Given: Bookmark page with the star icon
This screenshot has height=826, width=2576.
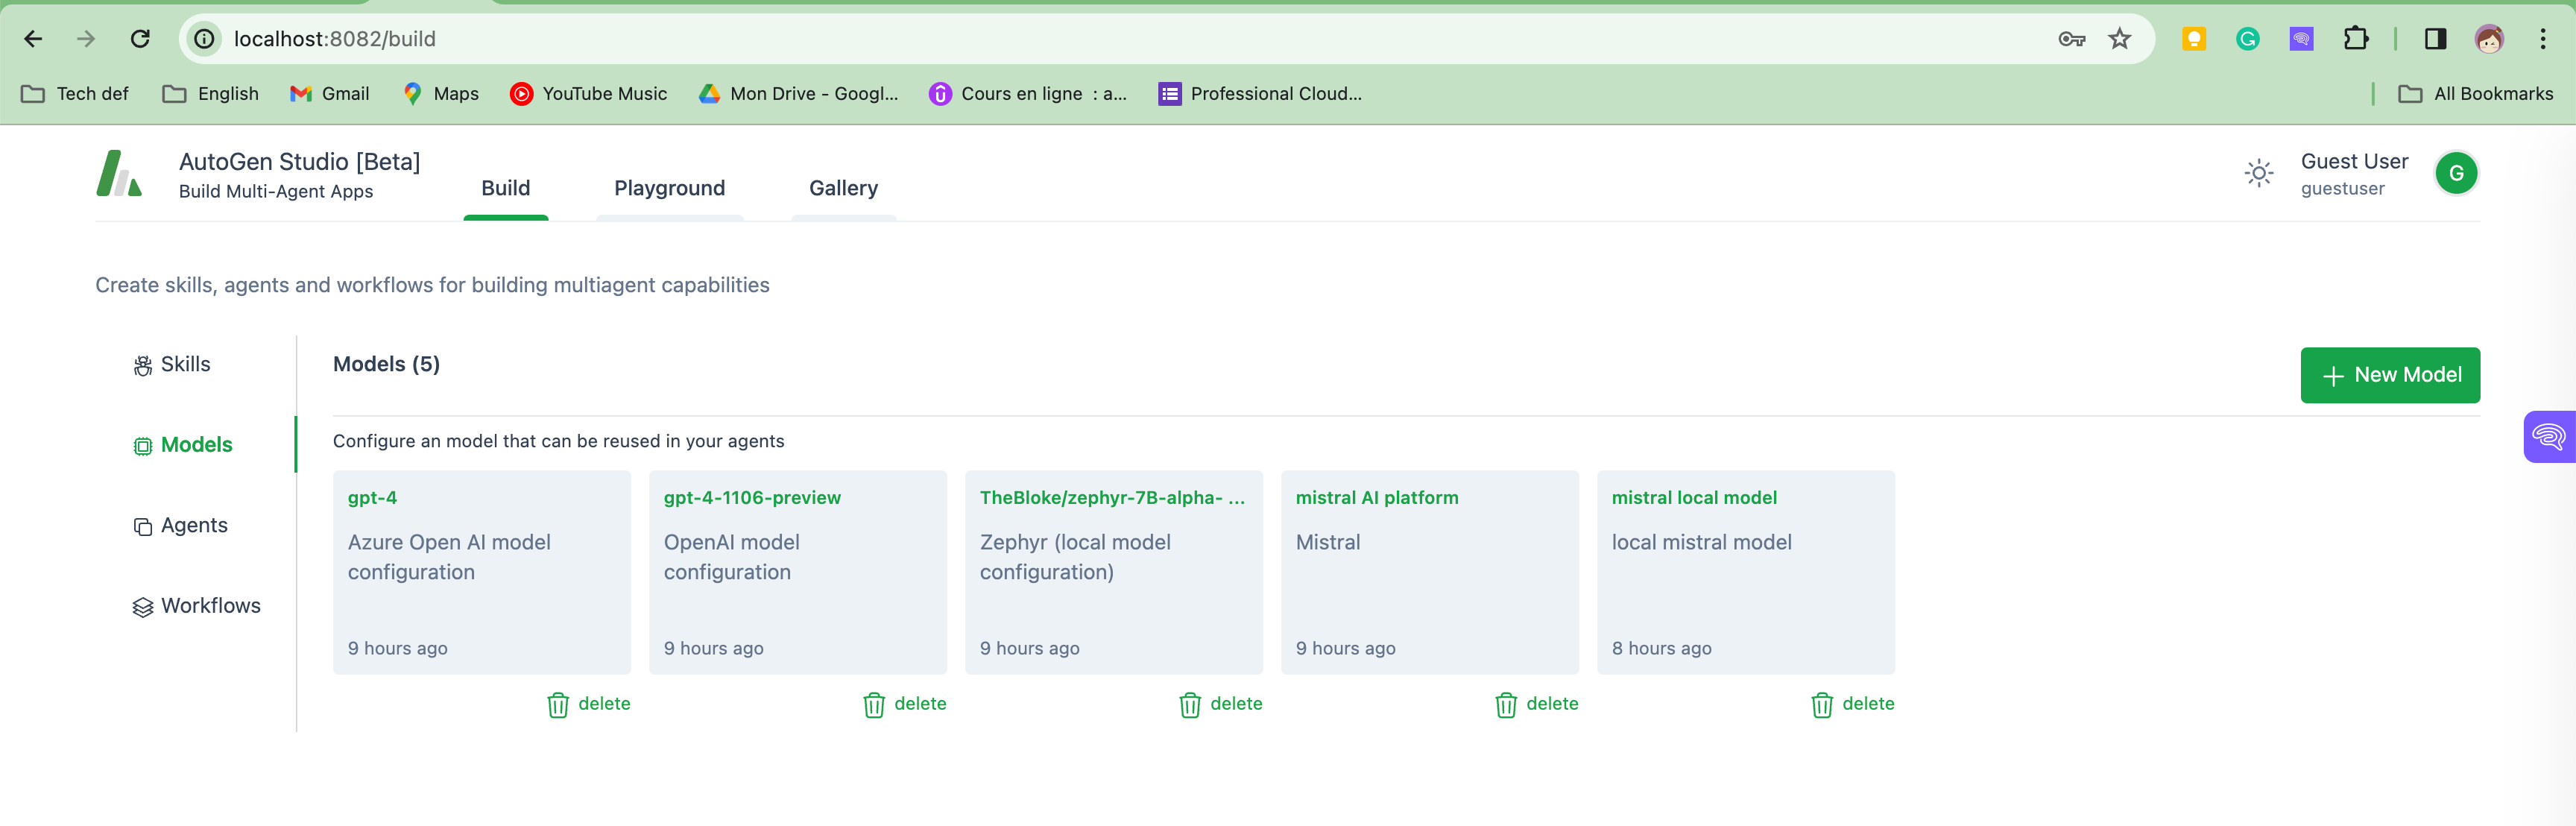Looking at the screenshot, I should tap(2119, 39).
